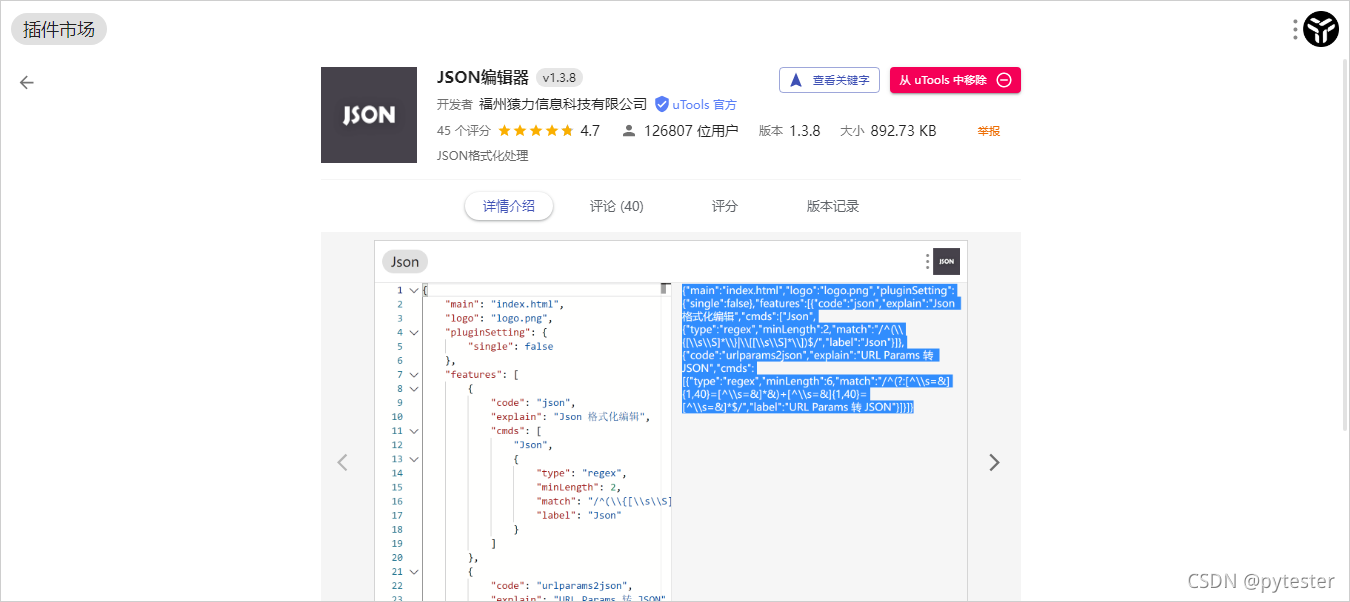This screenshot has height=602, width=1350.
Task: Click the "single": false code line
Action: tap(510, 346)
